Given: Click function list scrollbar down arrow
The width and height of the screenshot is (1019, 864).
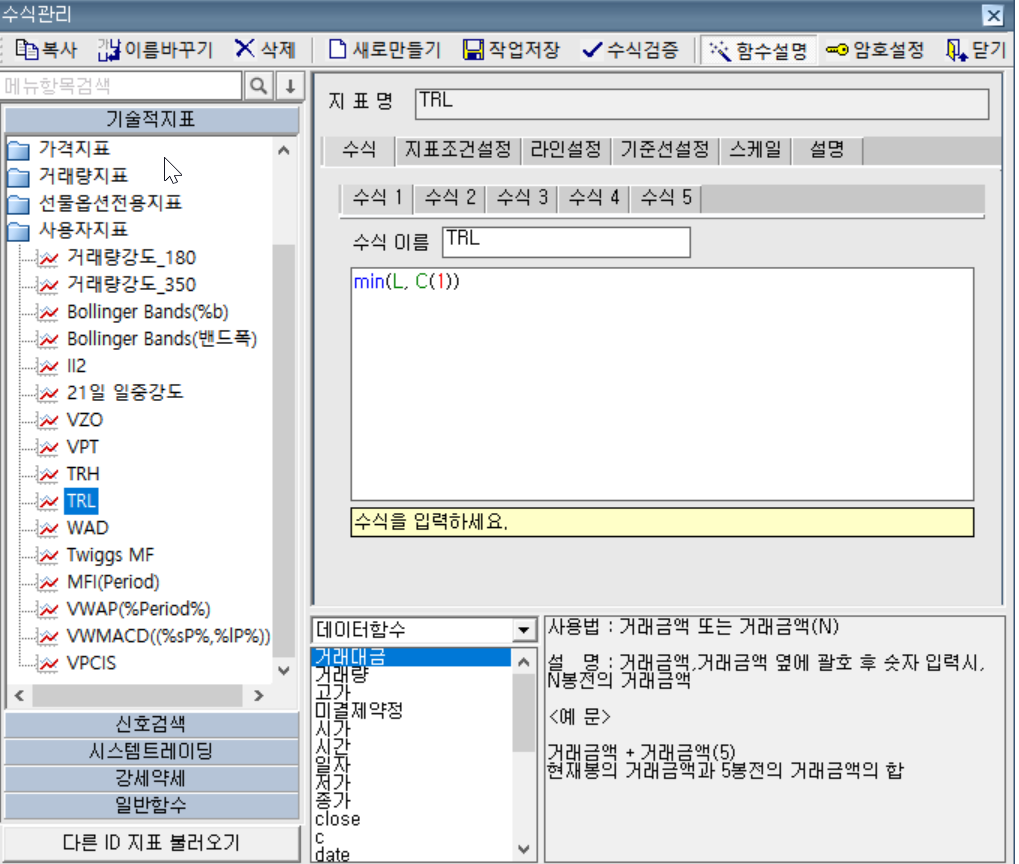Looking at the screenshot, I should click(x=524, y=849).
